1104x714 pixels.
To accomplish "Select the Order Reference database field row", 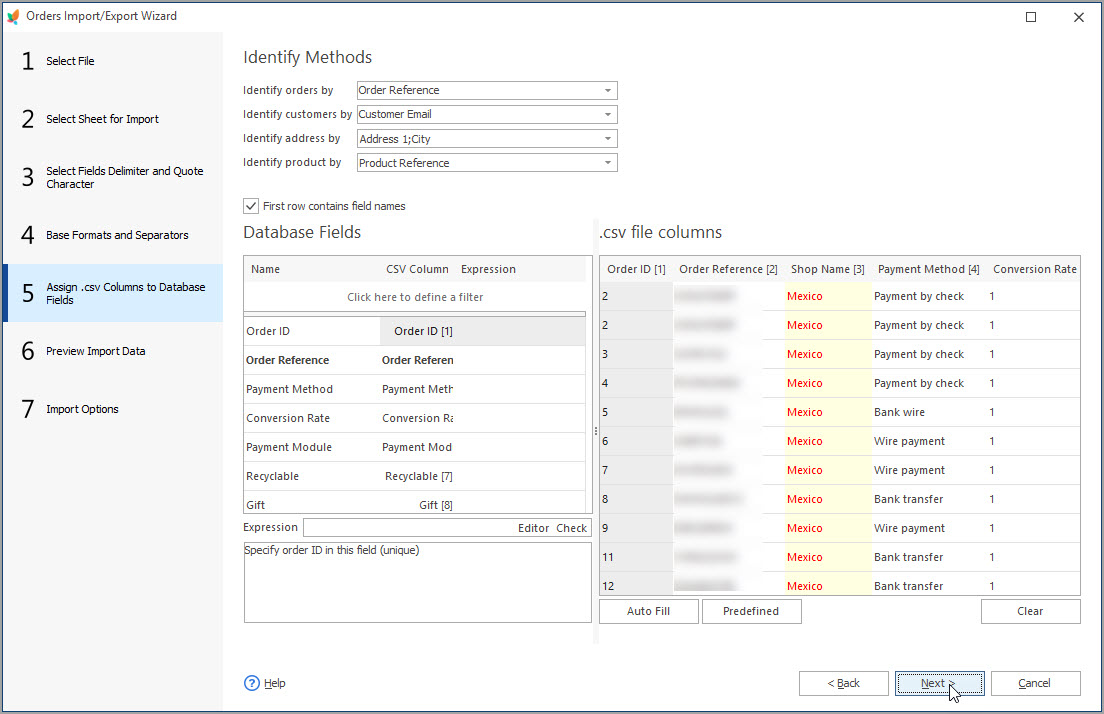I will 415,360.
